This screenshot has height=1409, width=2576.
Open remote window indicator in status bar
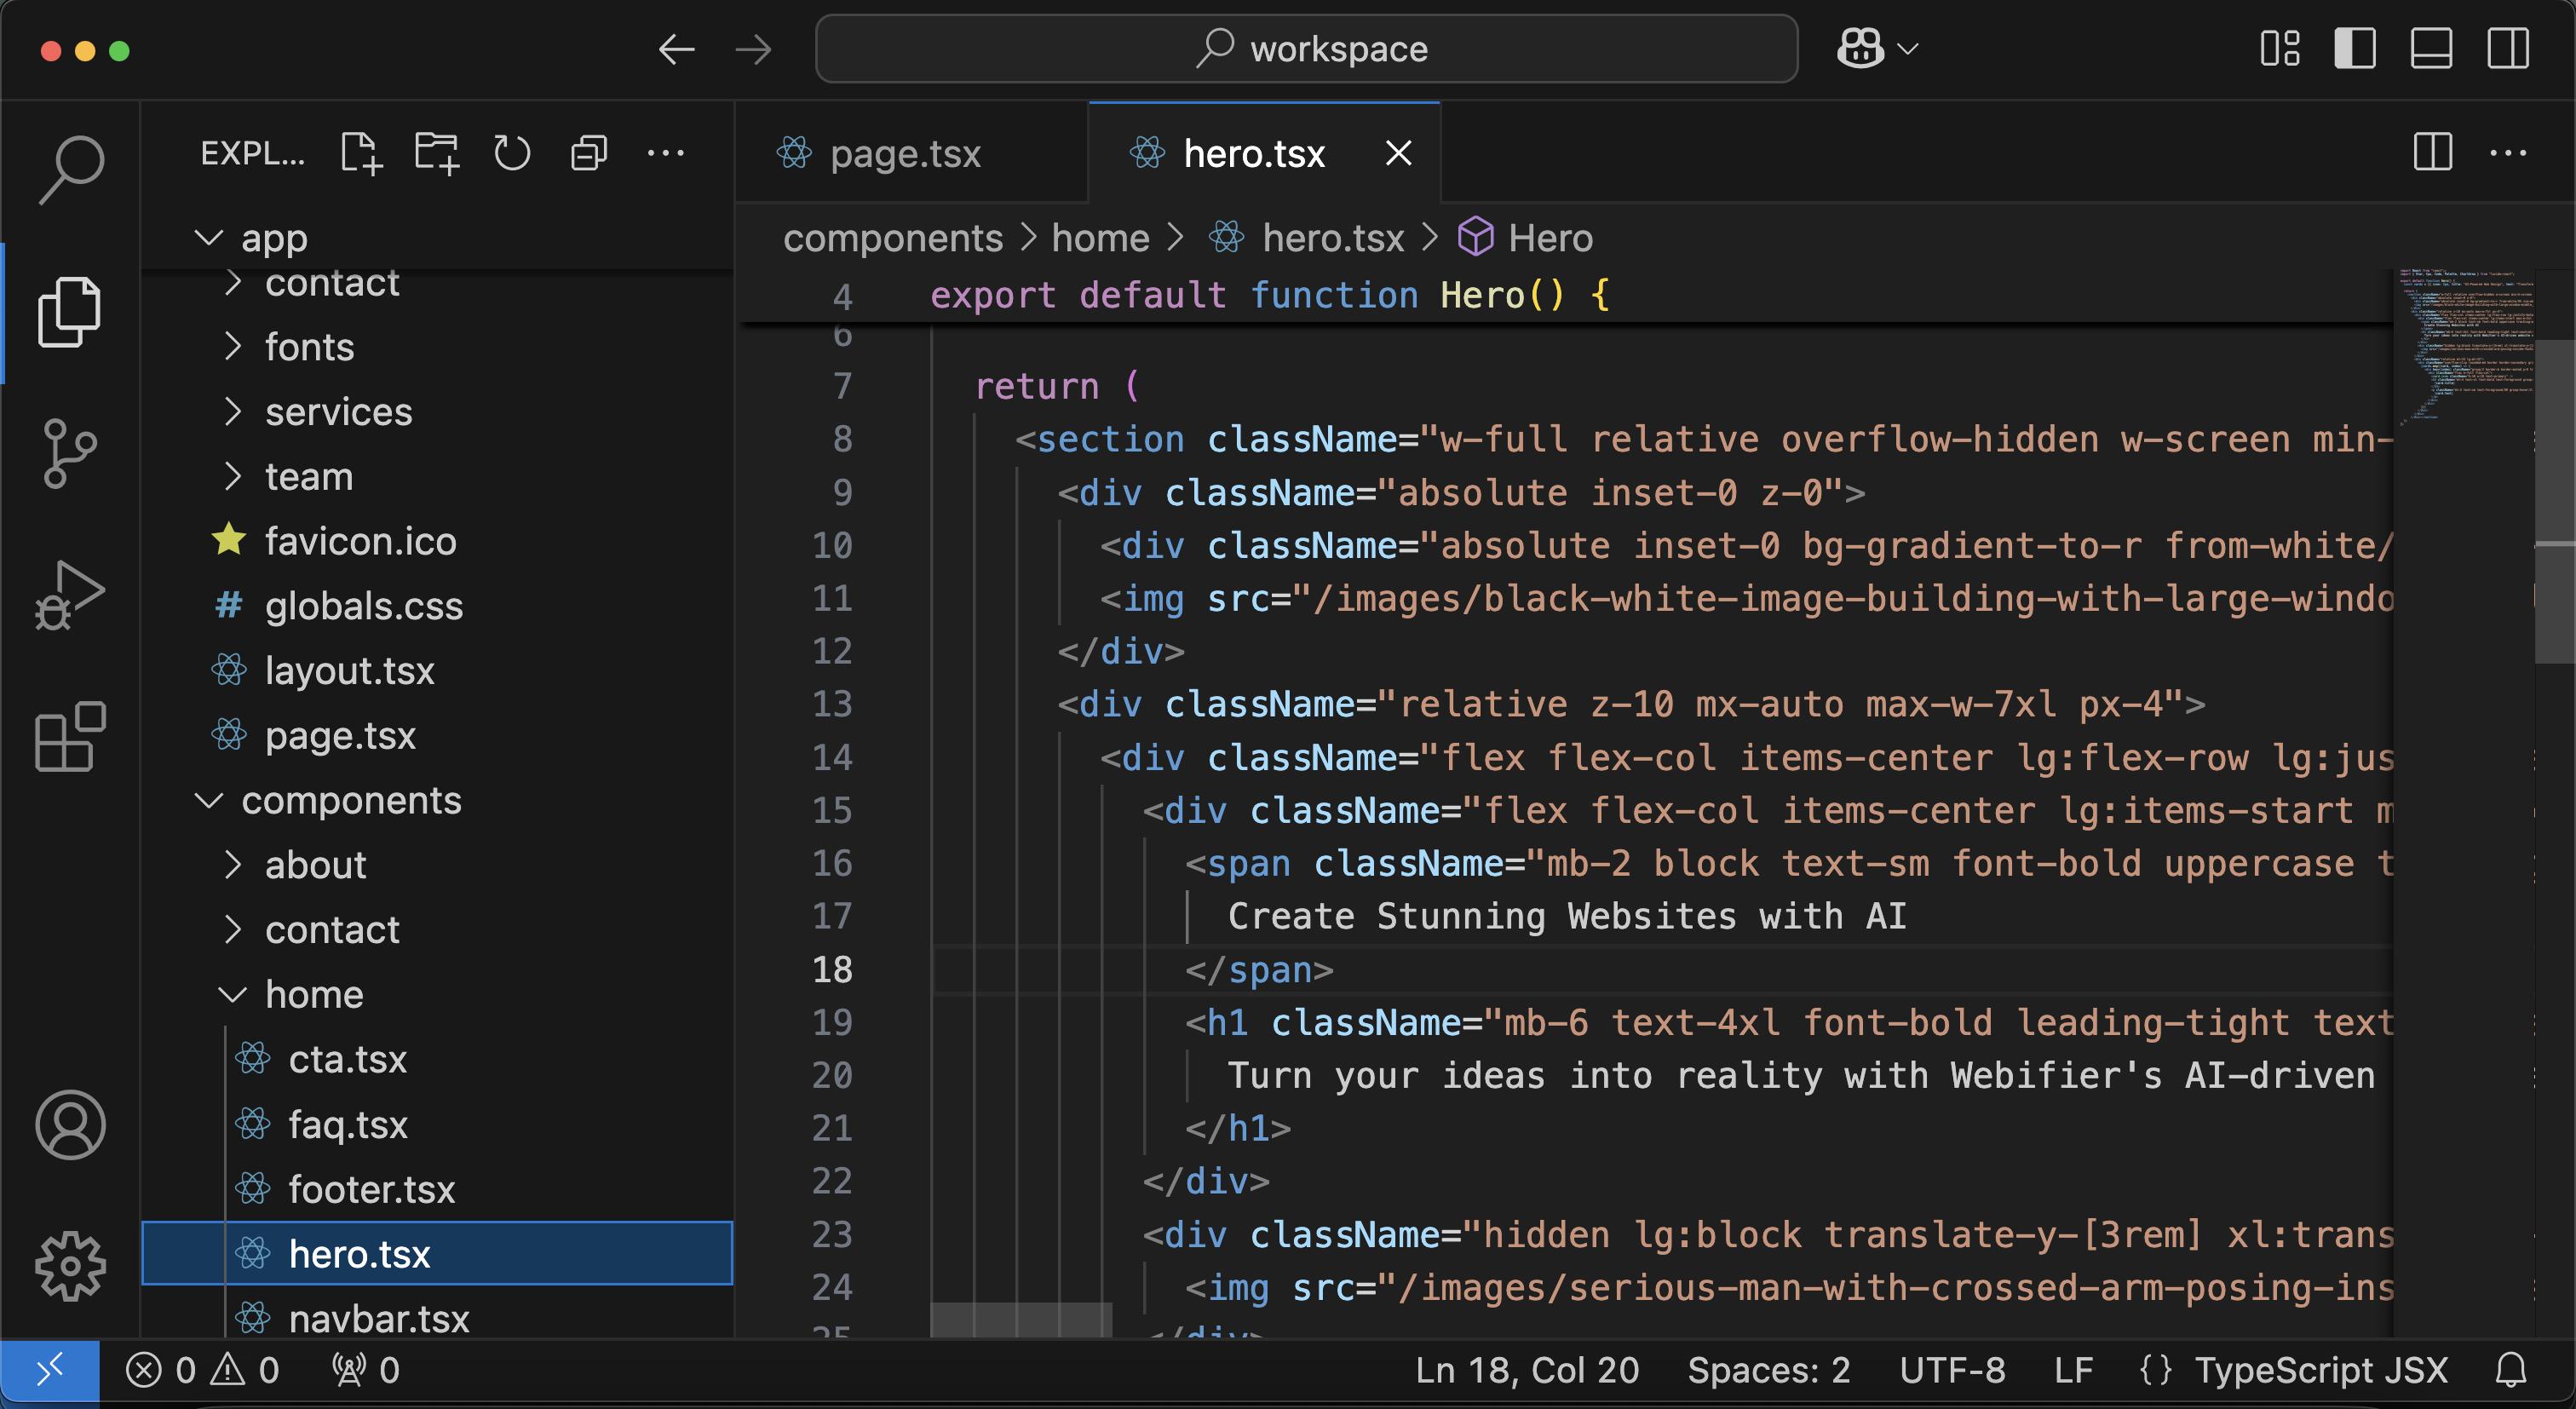click(50, 1370)
